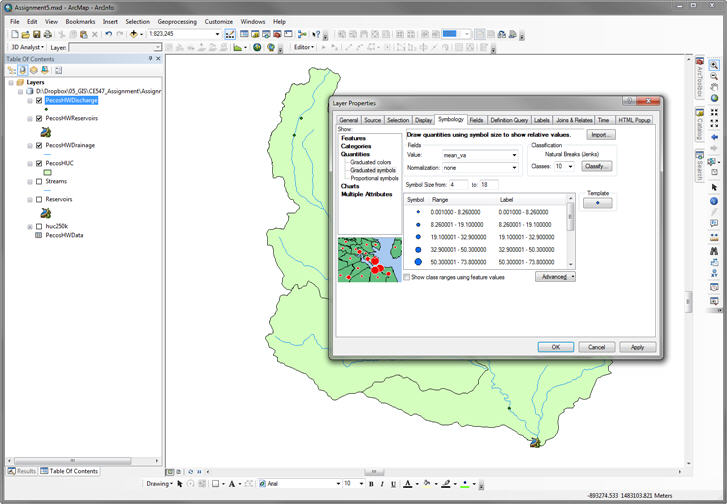Click the Add Data icon

[x=134, y=34]
